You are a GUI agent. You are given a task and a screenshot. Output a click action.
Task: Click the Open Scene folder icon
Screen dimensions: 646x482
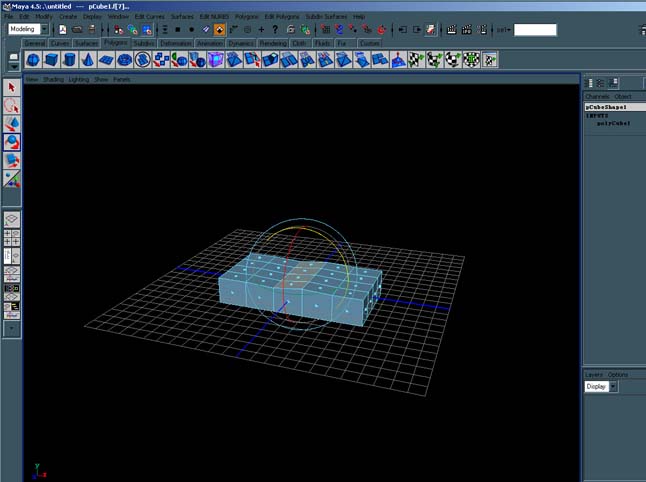tap(77, 30)
